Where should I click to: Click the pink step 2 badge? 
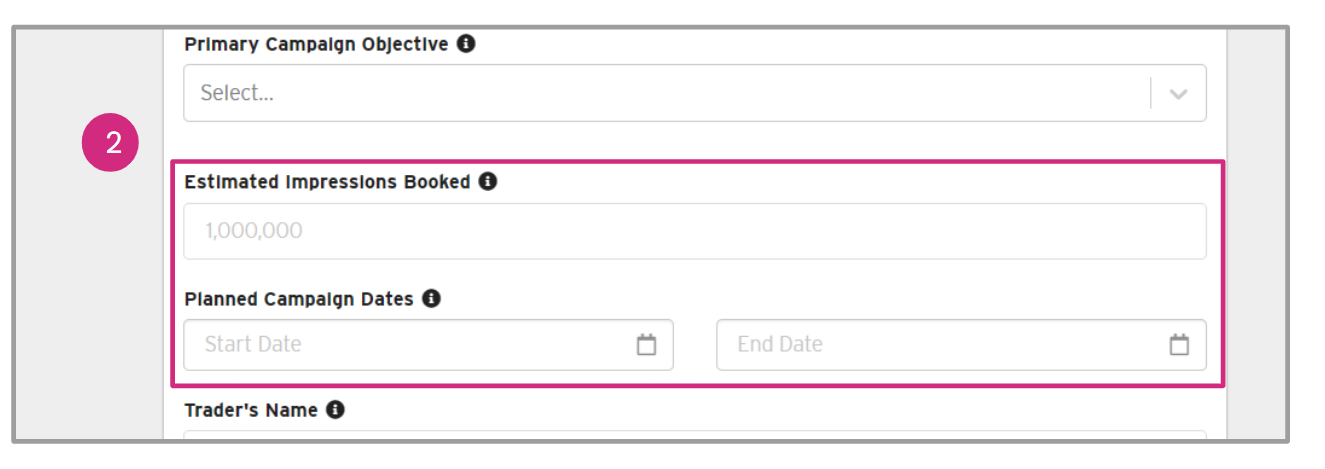[109, 144]
